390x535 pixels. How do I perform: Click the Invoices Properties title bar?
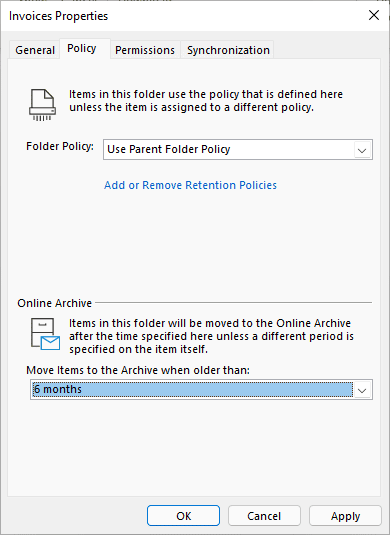pyautogui.click(x=184, y=16)
